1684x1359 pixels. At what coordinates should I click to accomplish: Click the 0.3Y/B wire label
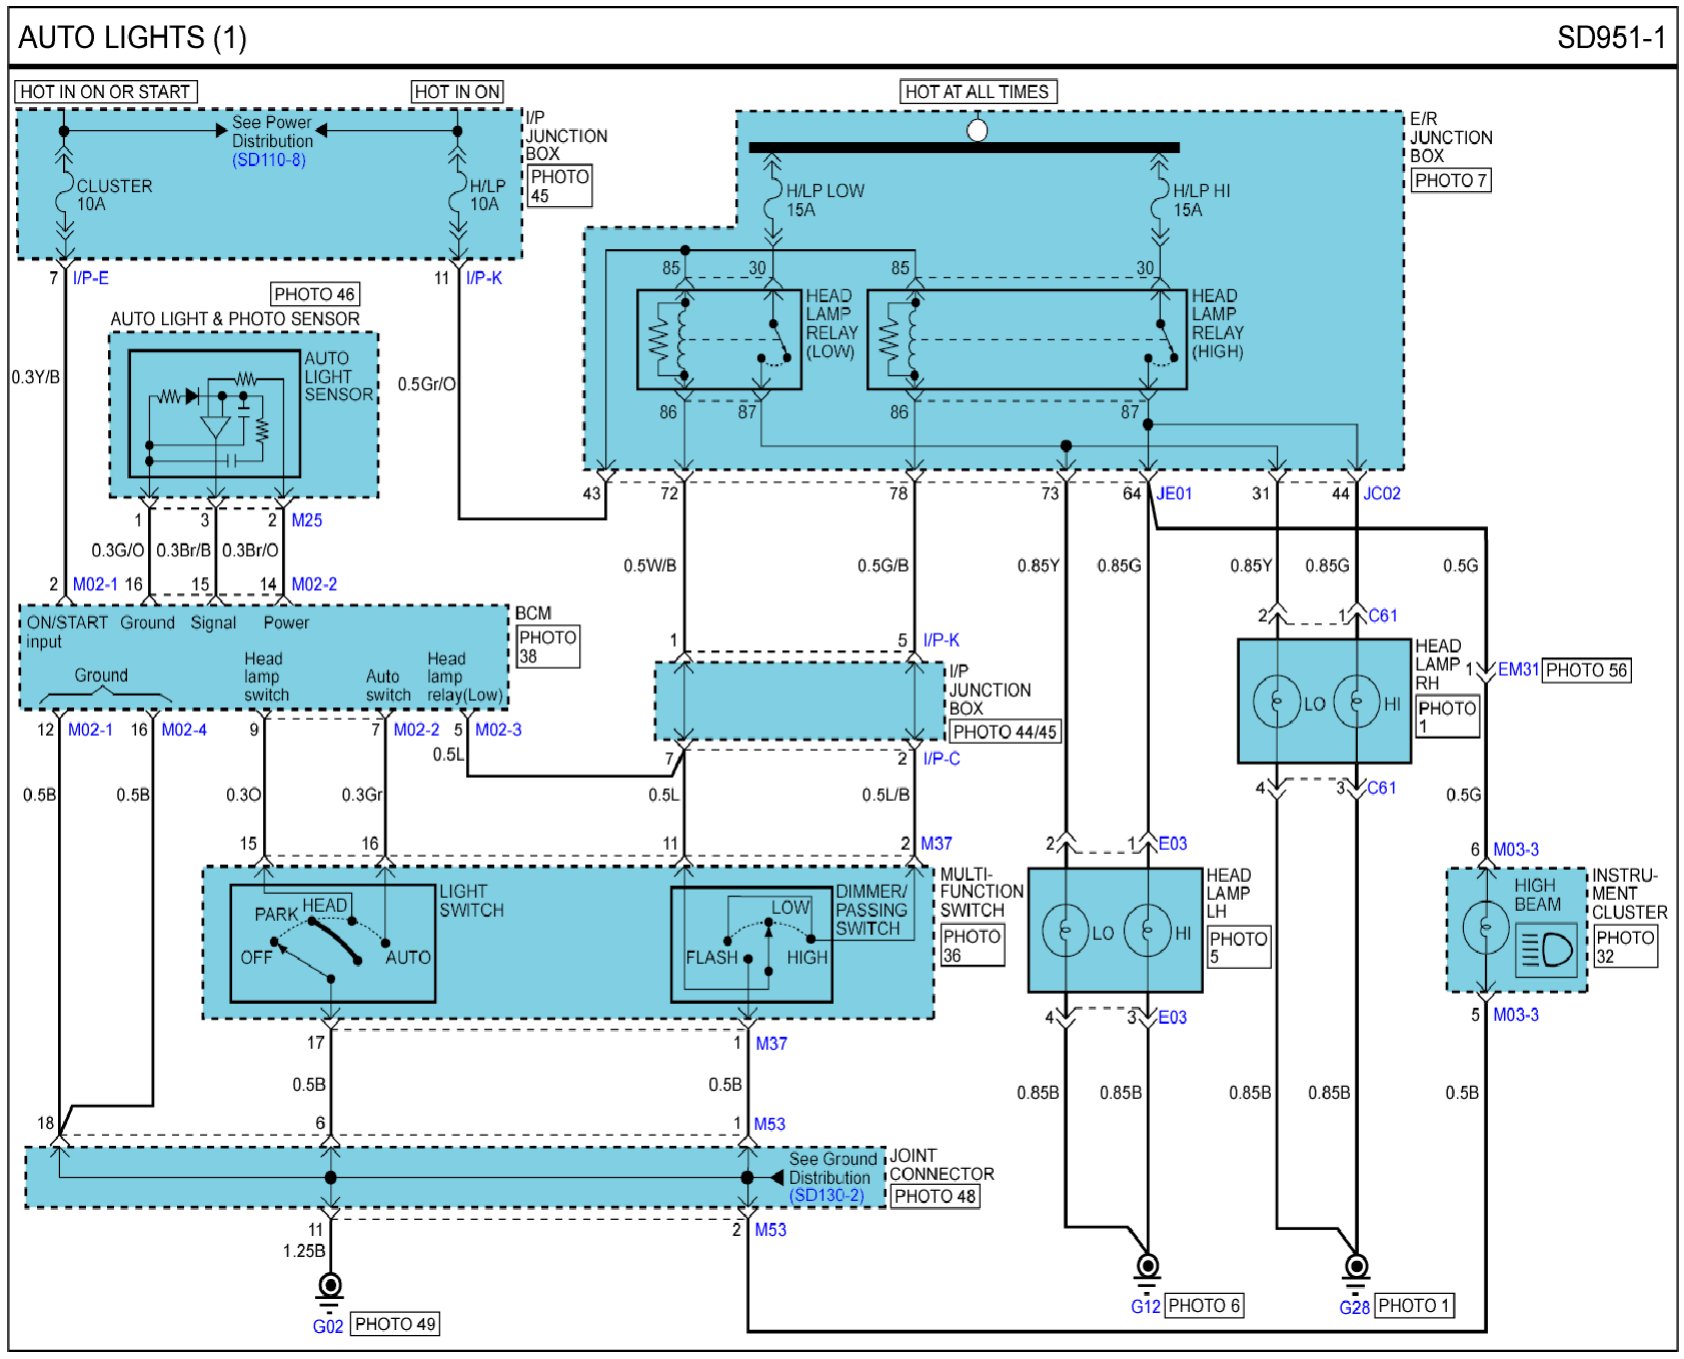pos(36,377)
